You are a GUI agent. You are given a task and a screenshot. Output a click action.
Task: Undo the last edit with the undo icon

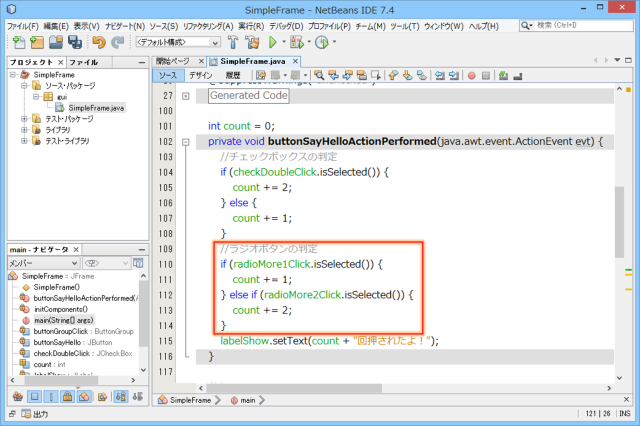point(98,42)
